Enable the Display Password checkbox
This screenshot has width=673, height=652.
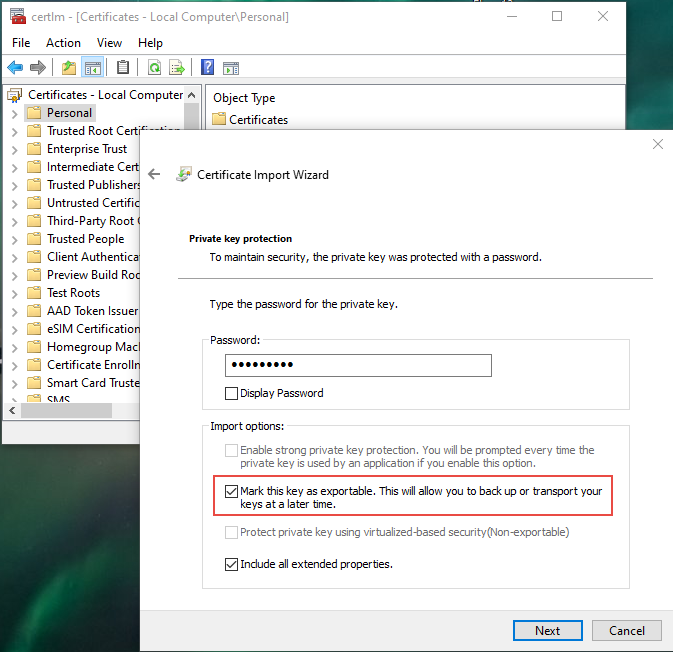point(232,393)
